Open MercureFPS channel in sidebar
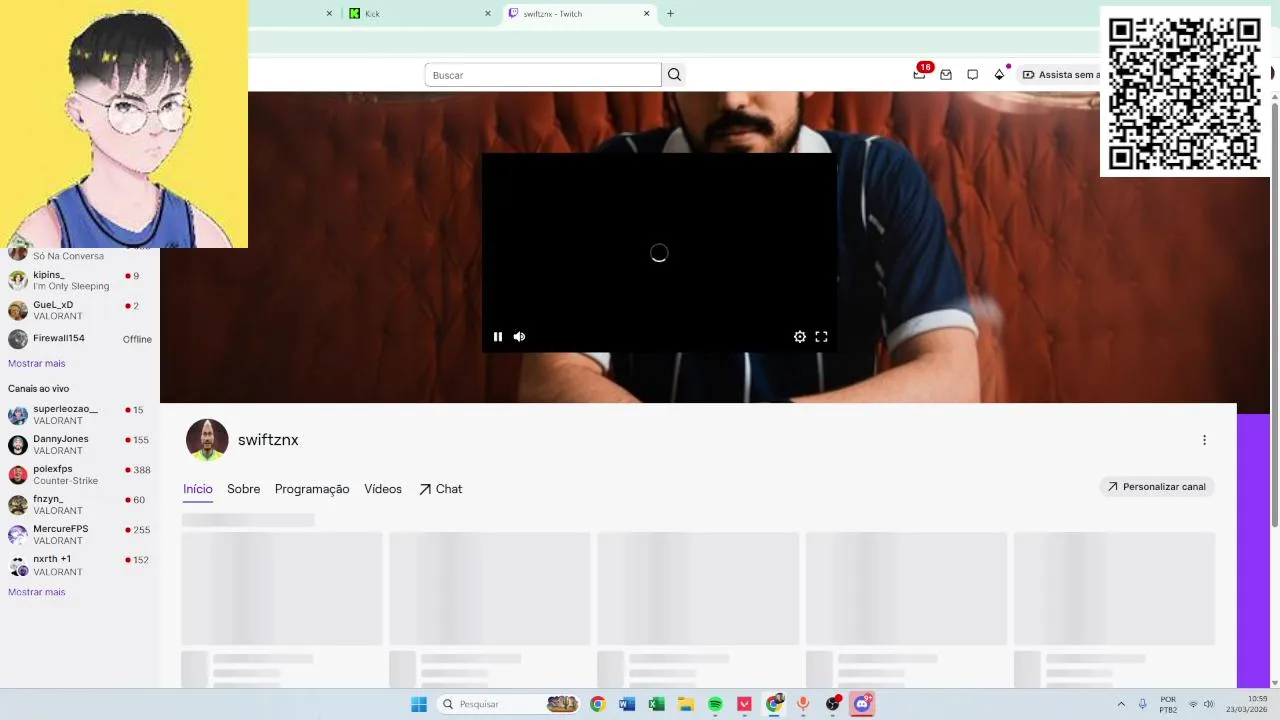1280x720 pixels. [80, 535]
